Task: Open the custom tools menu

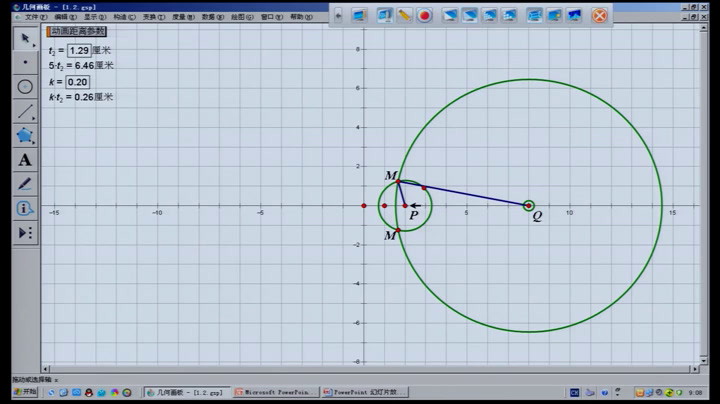Action: click(x=25, y=233)
